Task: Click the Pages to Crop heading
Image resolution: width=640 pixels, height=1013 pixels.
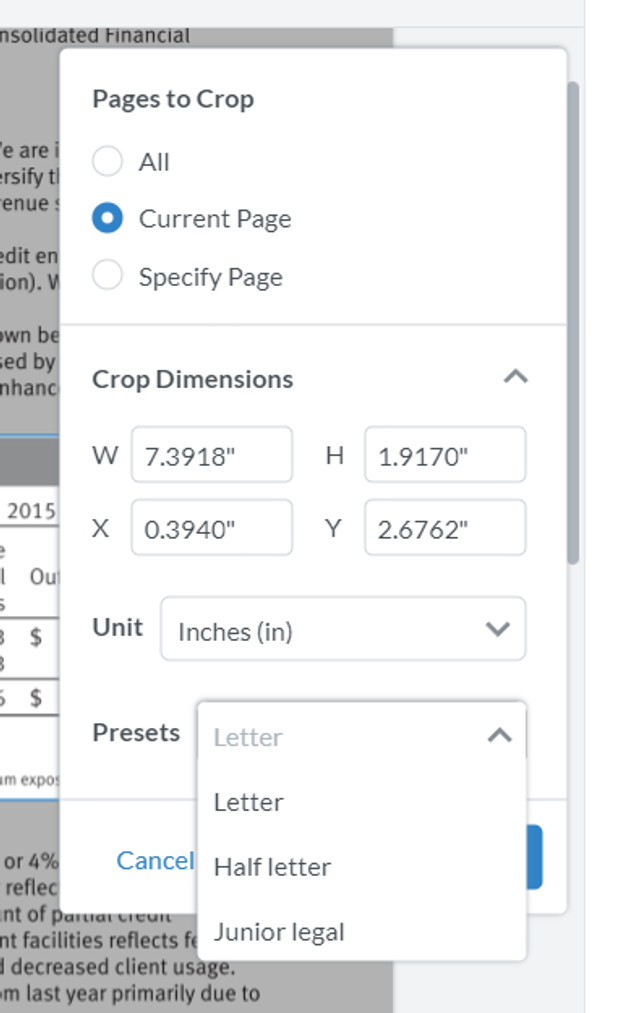Action: click(173, 99)
